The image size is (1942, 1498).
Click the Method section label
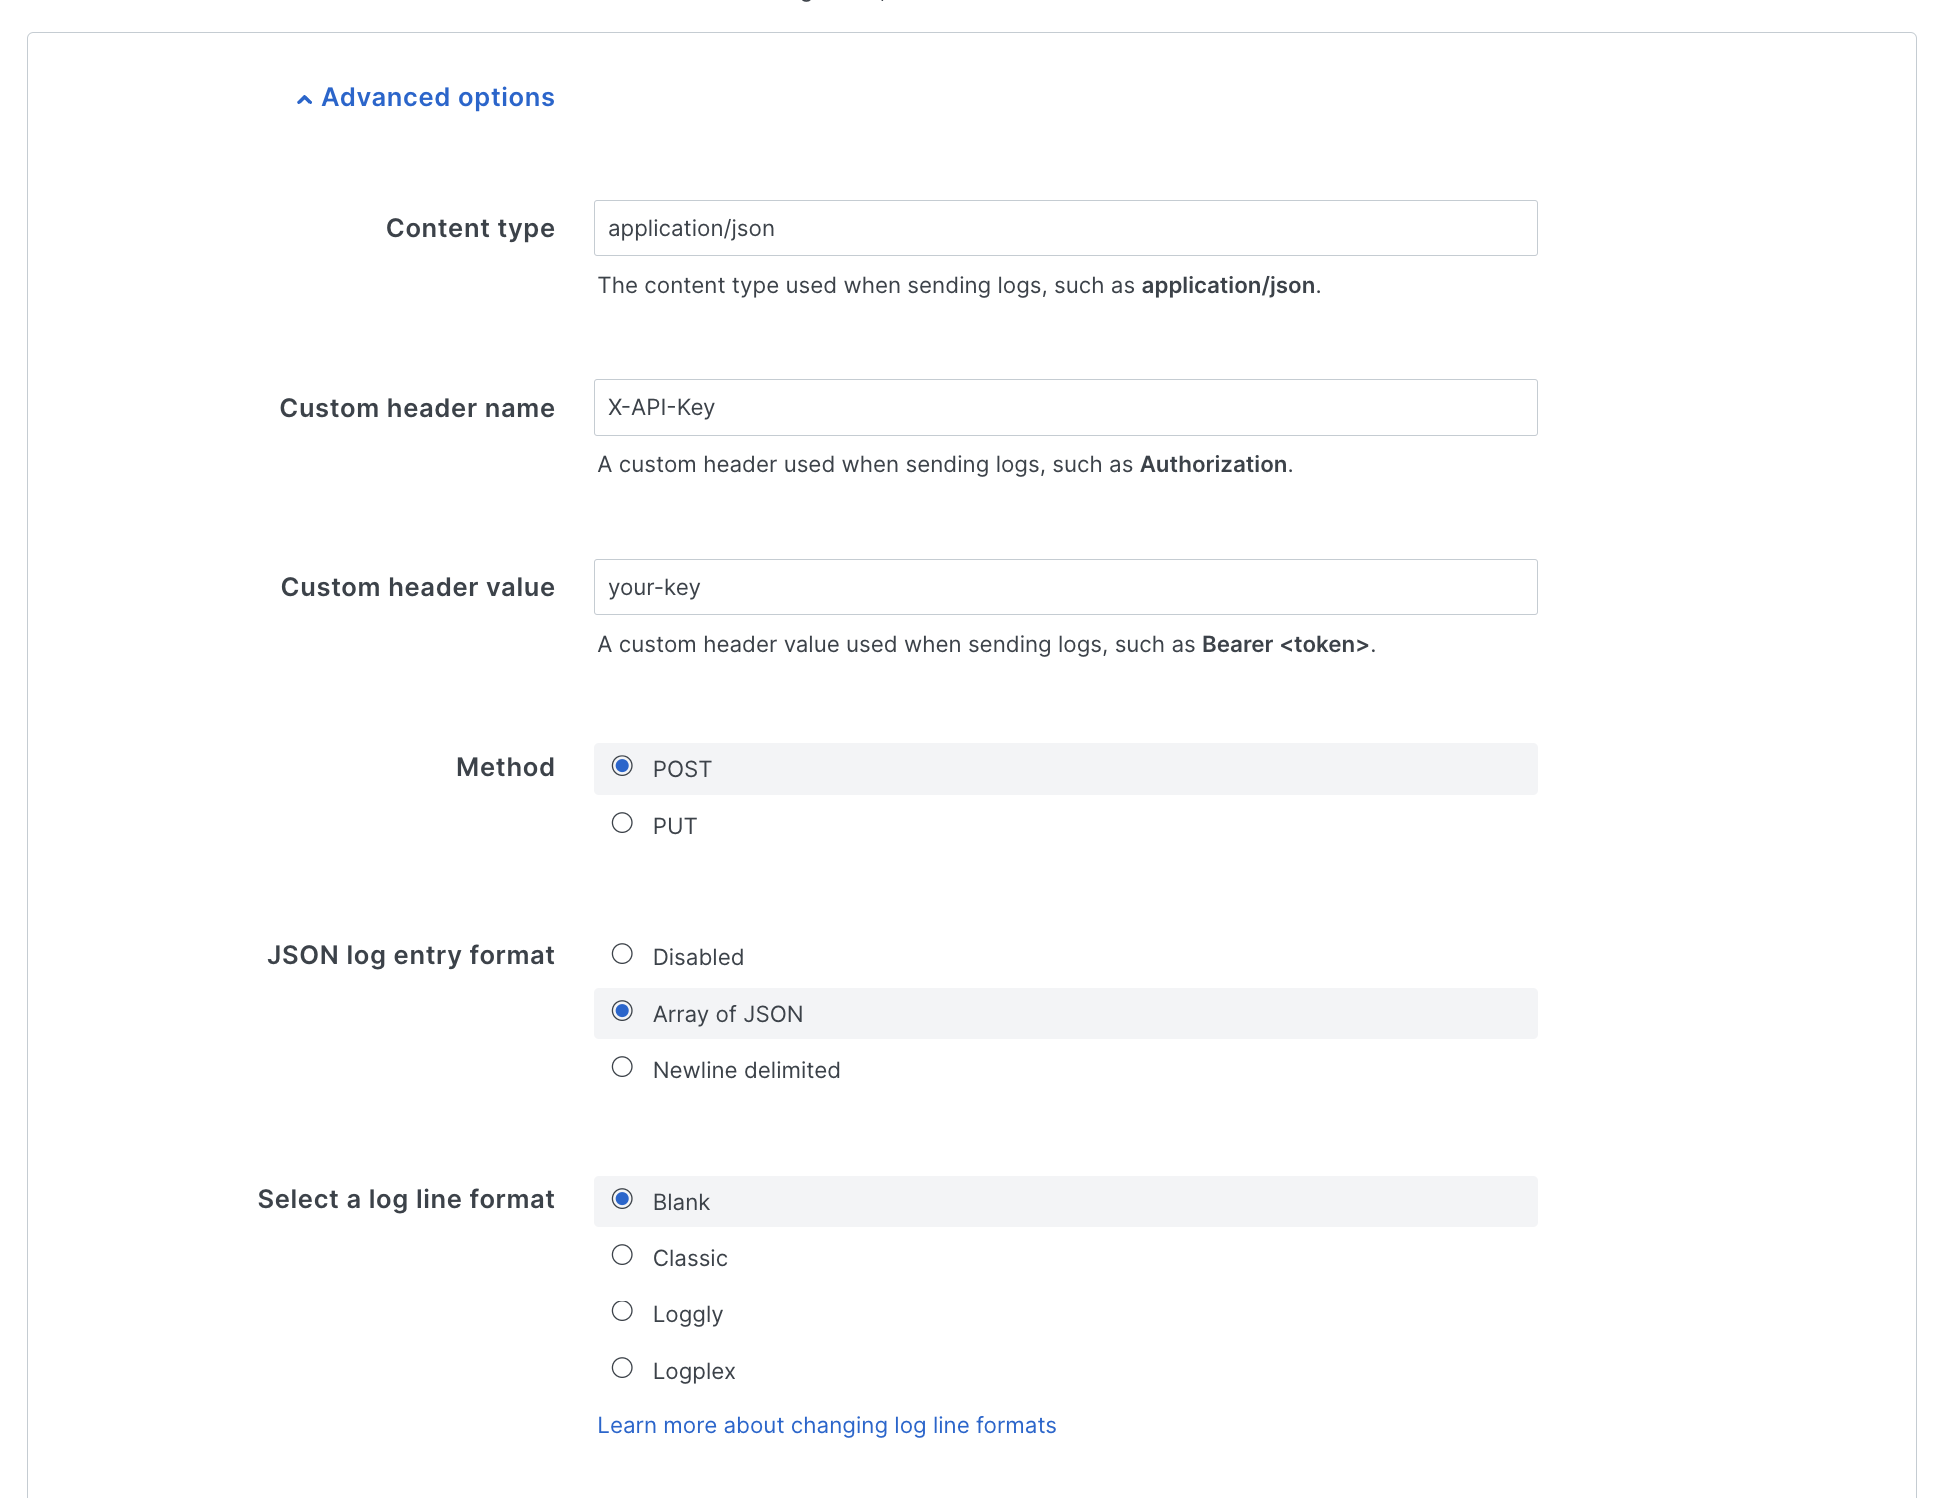coord(505,766)
